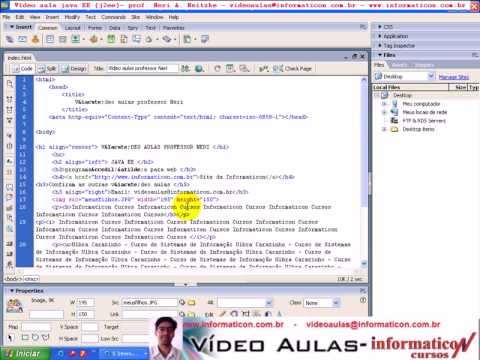
Task: Open the Commands menu
Action: tap(113, 17)
